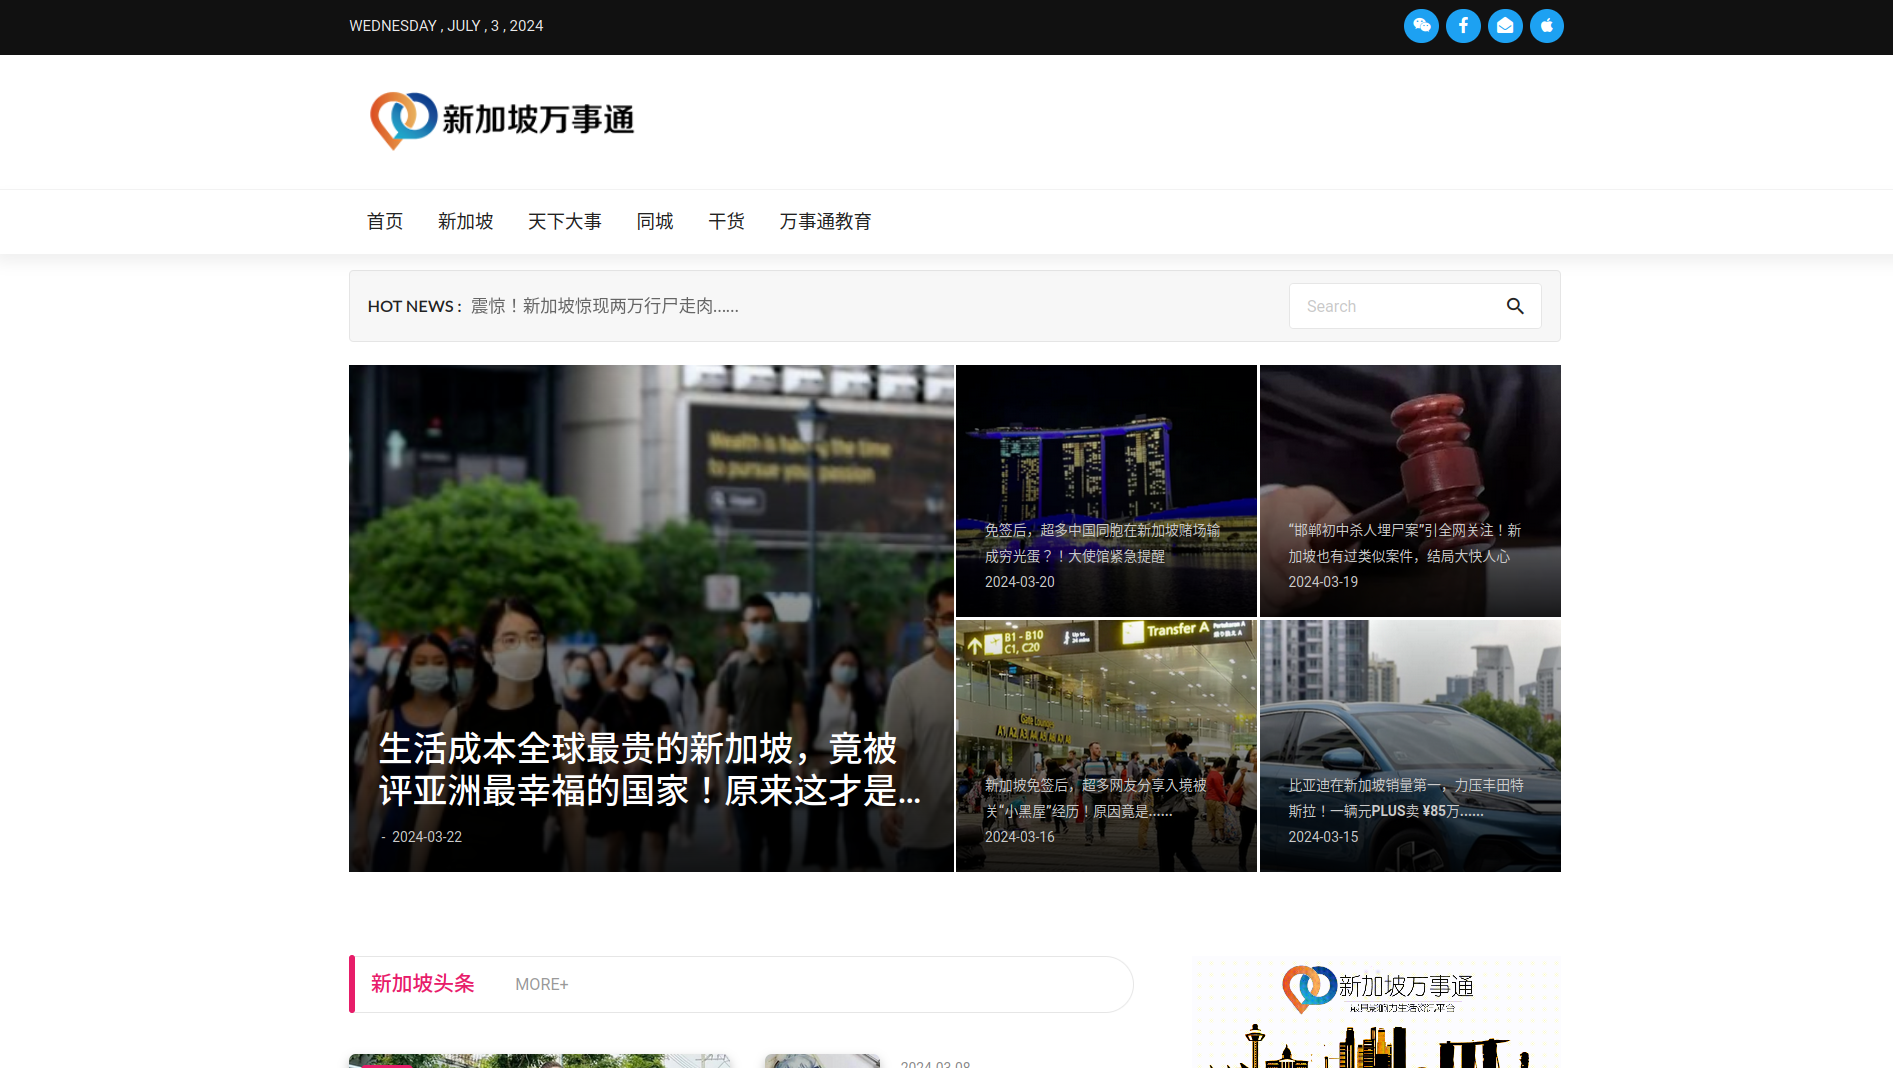Open the 干货 section
The width and height of the screenshot is (1893, 1068).
pyautogui.click(x=726, y=221)
